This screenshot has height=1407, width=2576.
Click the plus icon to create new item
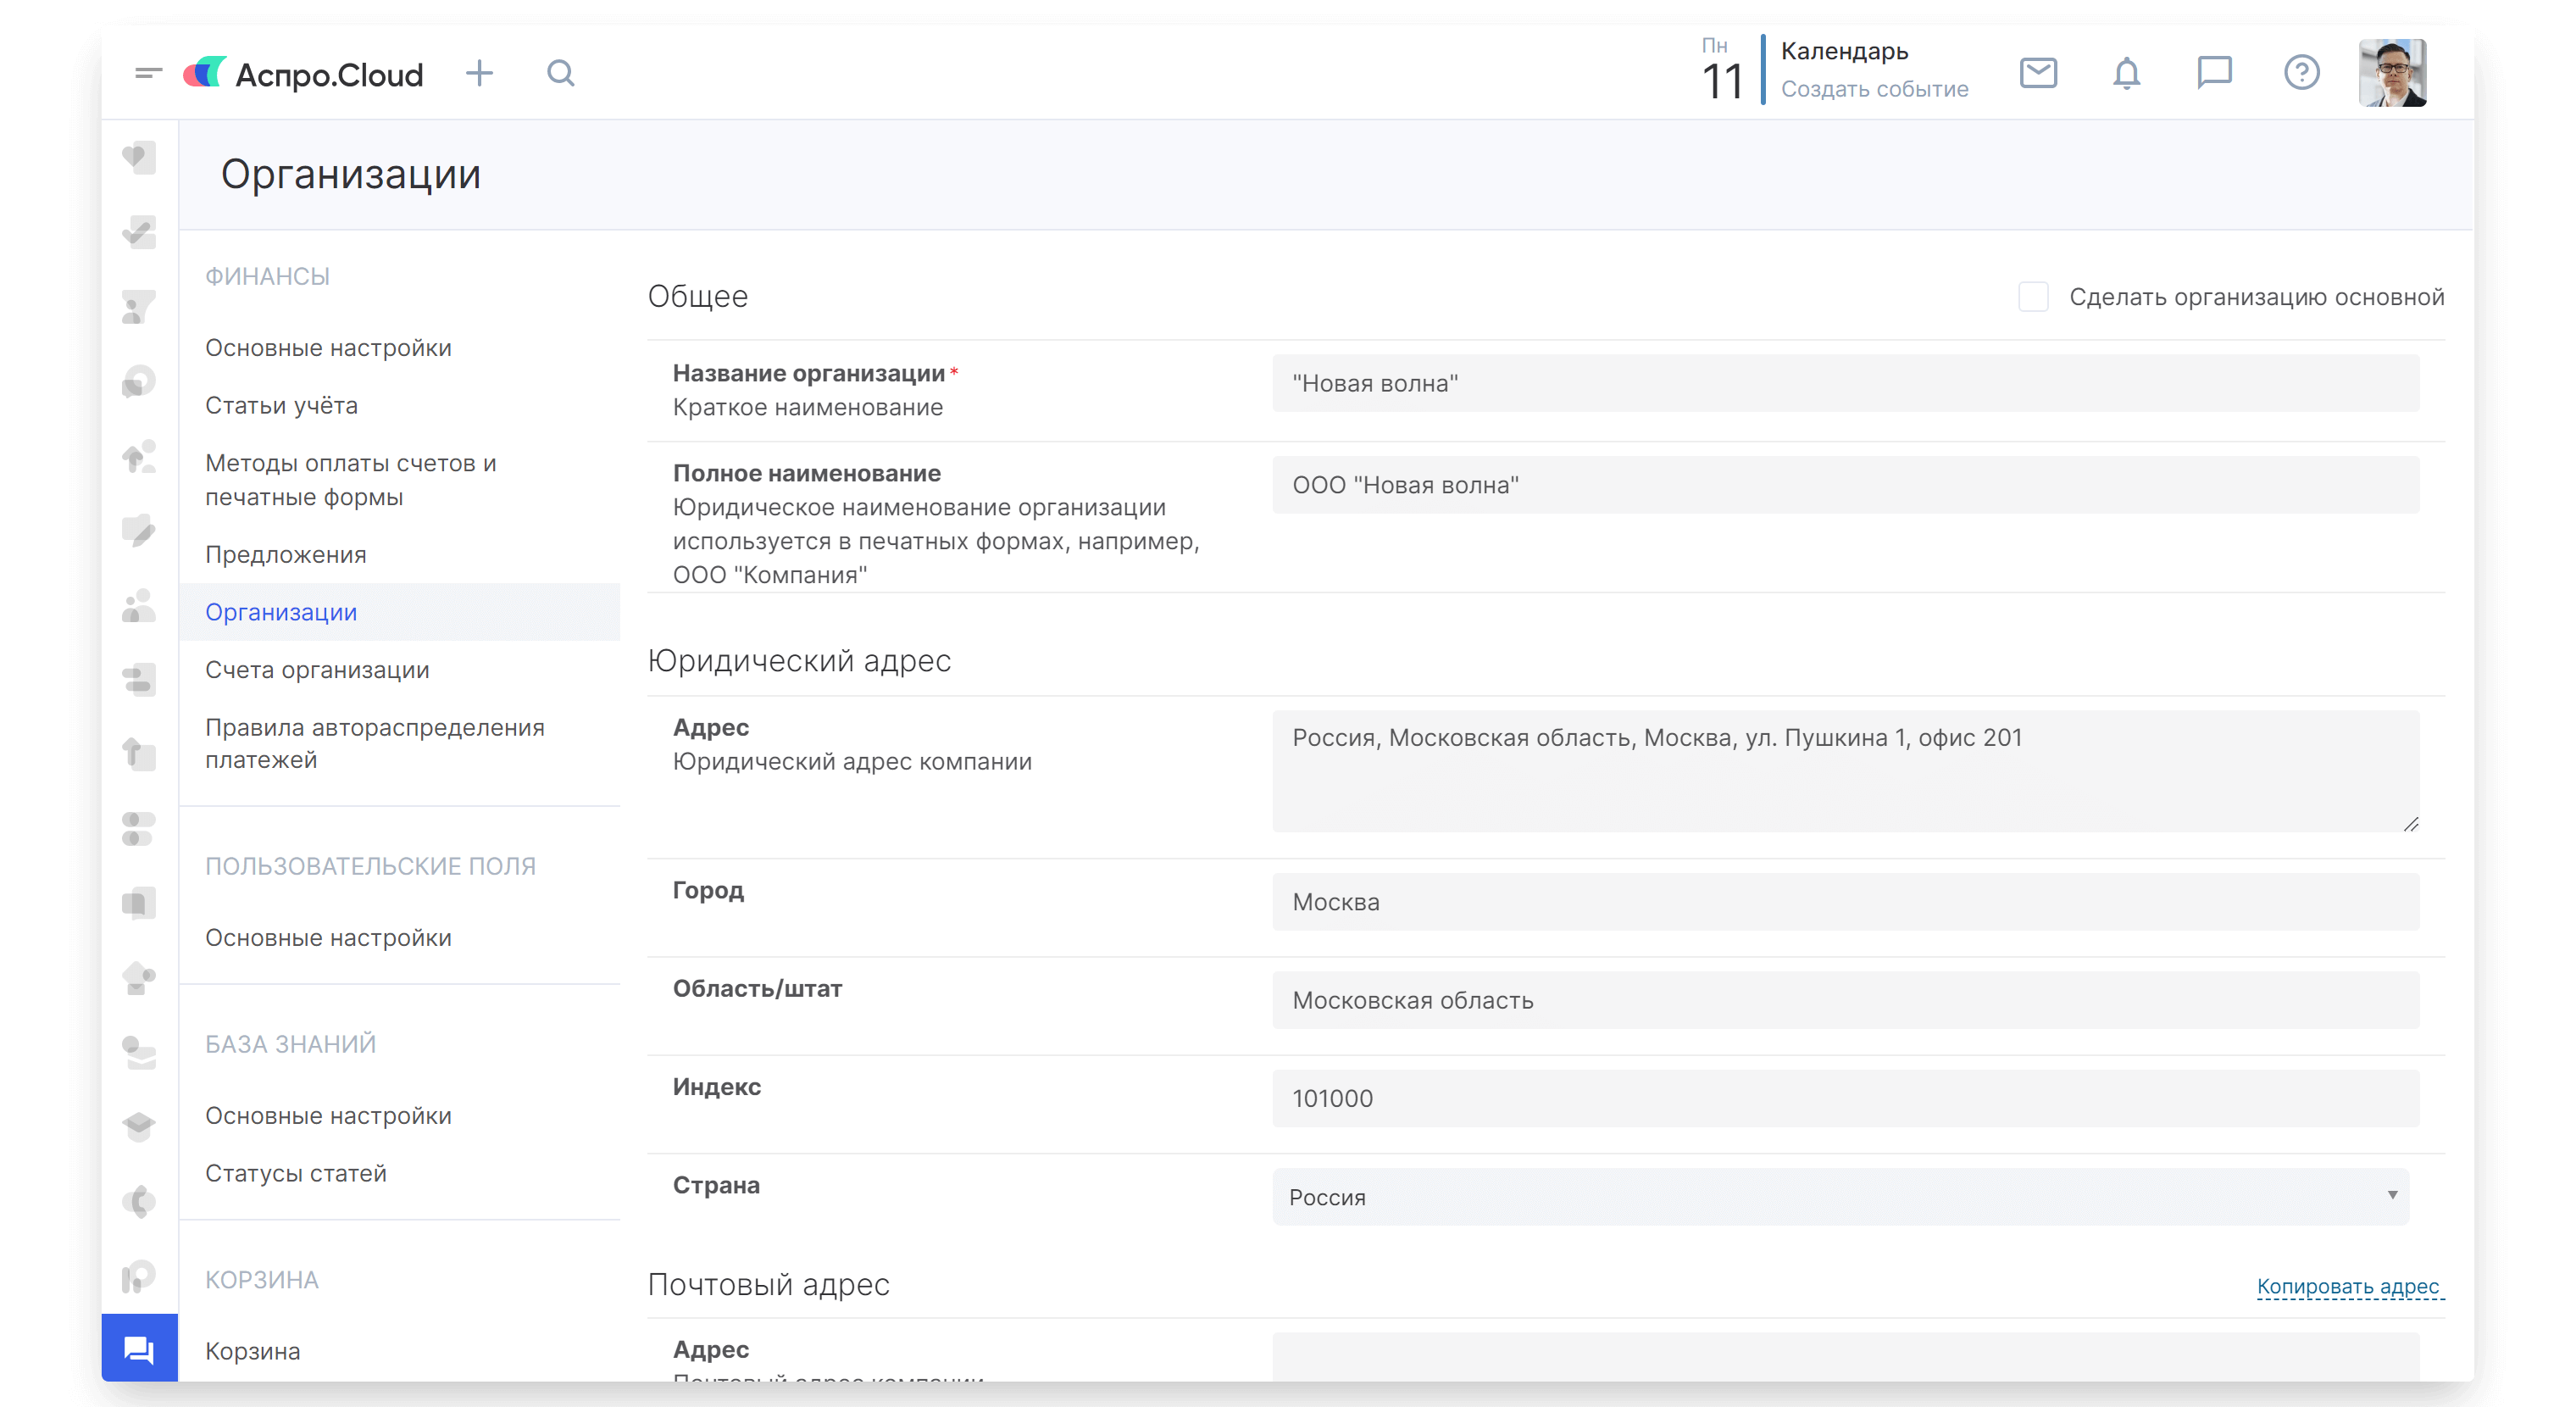(x=479, y=73)
